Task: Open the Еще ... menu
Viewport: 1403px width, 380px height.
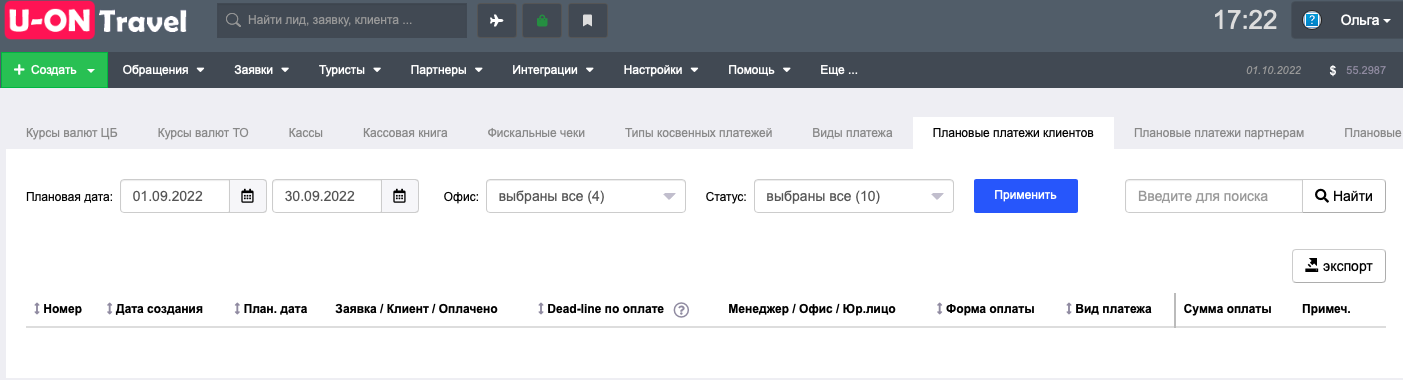Action: (839, 70)
